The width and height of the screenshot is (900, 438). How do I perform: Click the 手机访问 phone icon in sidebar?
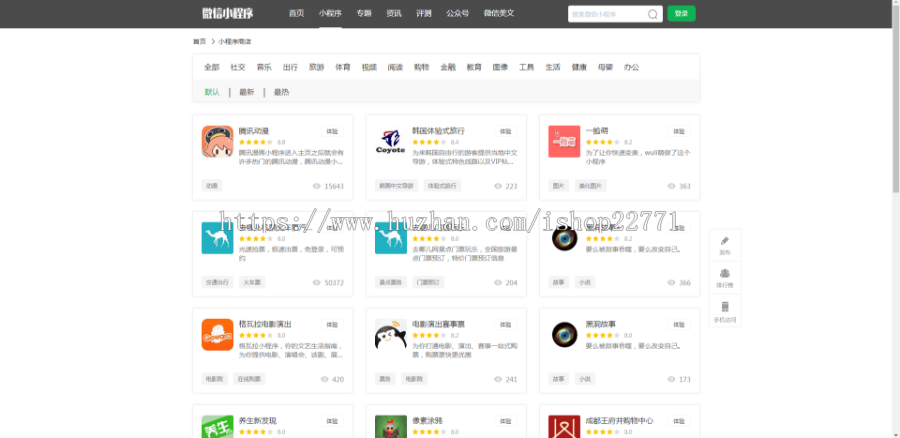(725, 307)
